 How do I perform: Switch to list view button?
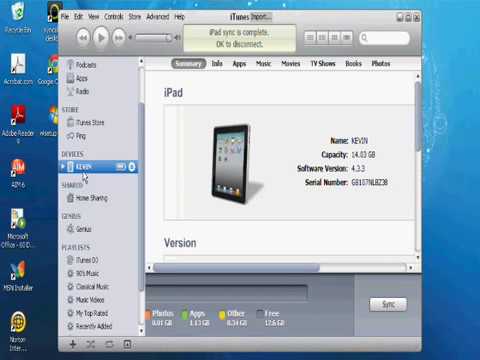pyautogui.click(x=310, y=37)
